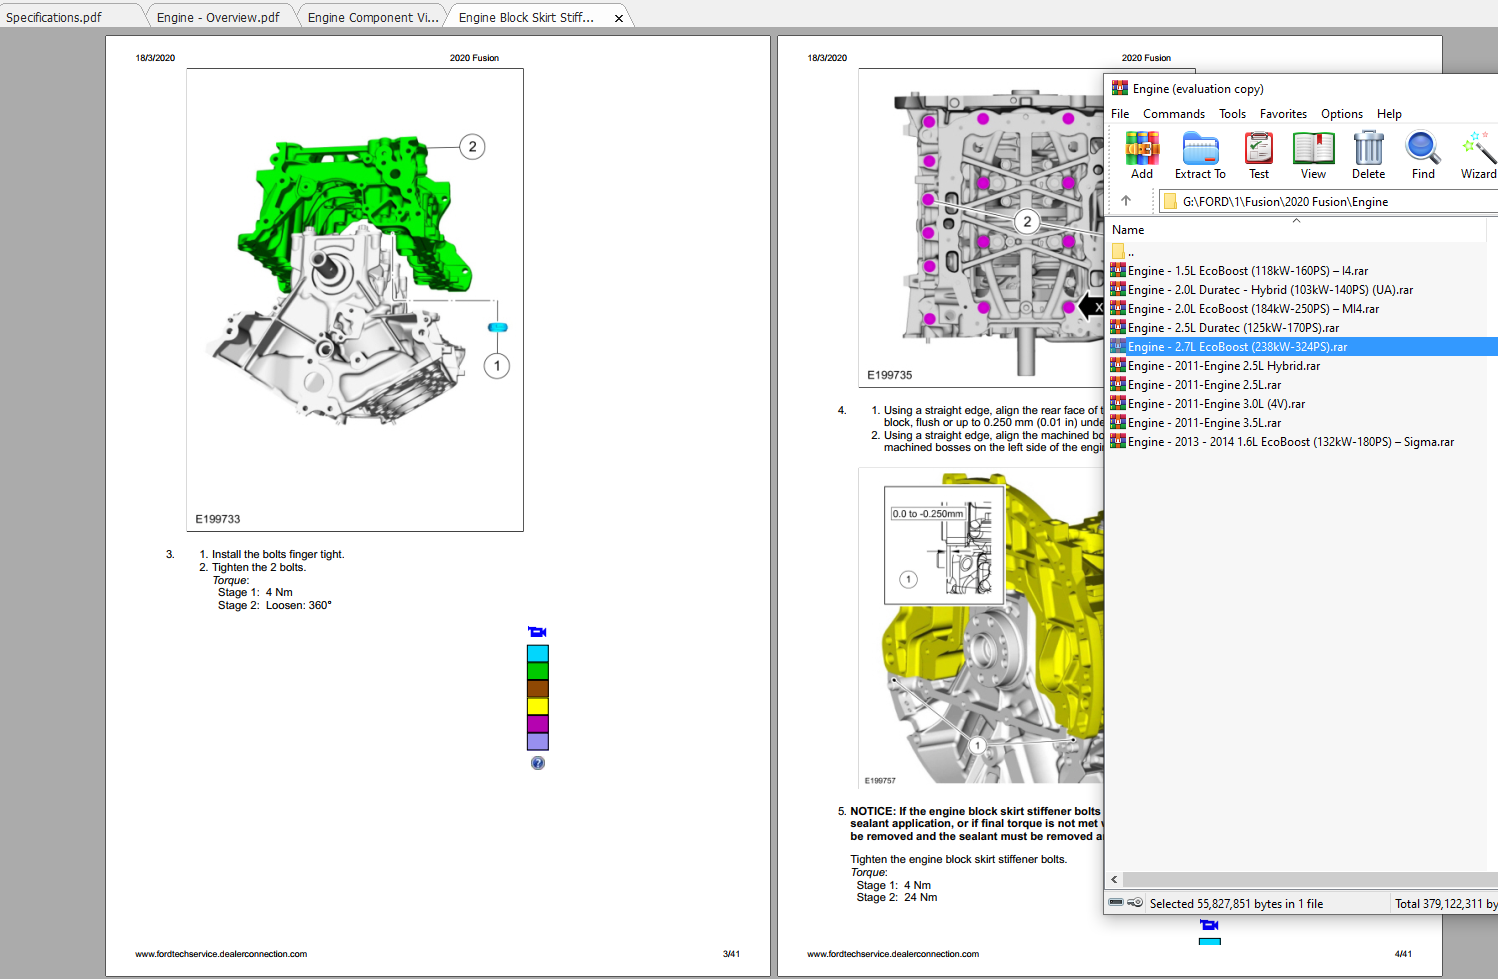
Task: Open the PDF help question mark icon
Action: (x=538, y=762)
